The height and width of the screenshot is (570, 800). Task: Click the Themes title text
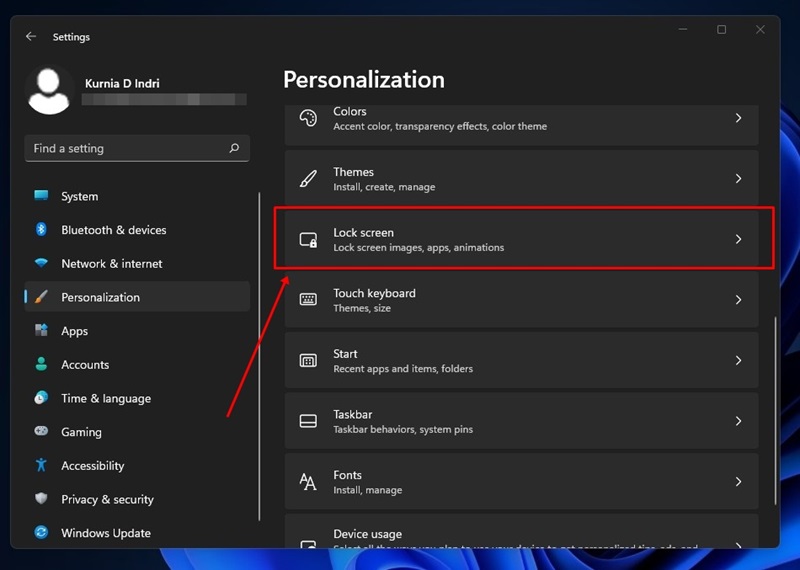353,172
